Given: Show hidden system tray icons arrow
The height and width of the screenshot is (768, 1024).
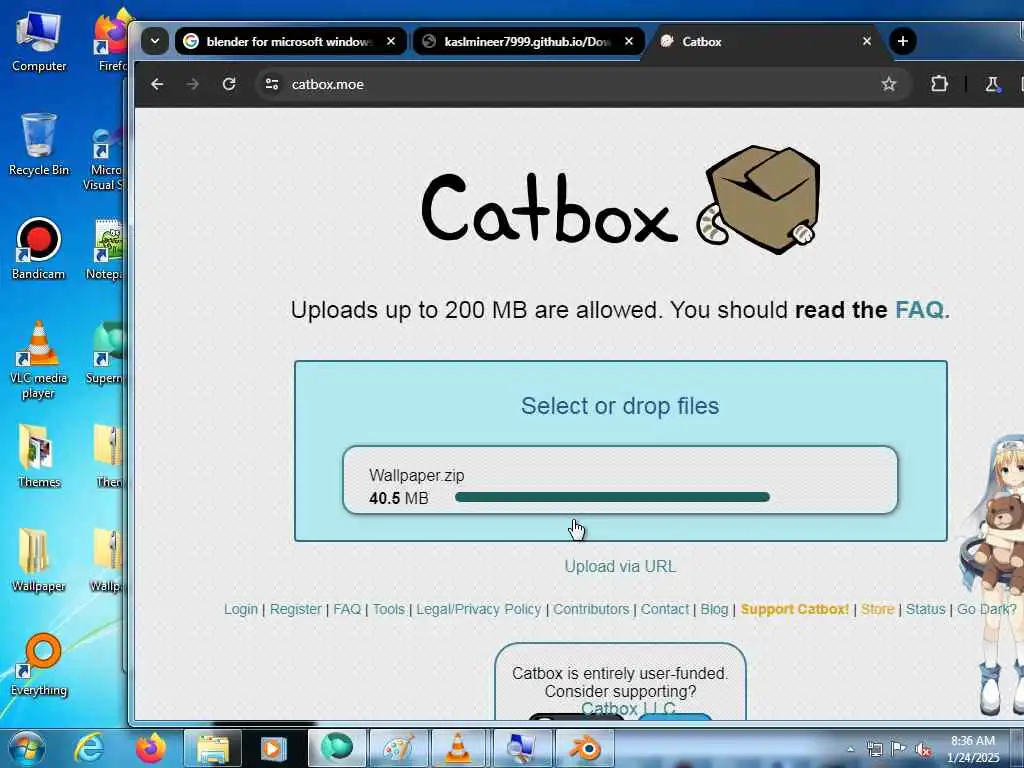Looking at the screenshot, I should (850, 749).
